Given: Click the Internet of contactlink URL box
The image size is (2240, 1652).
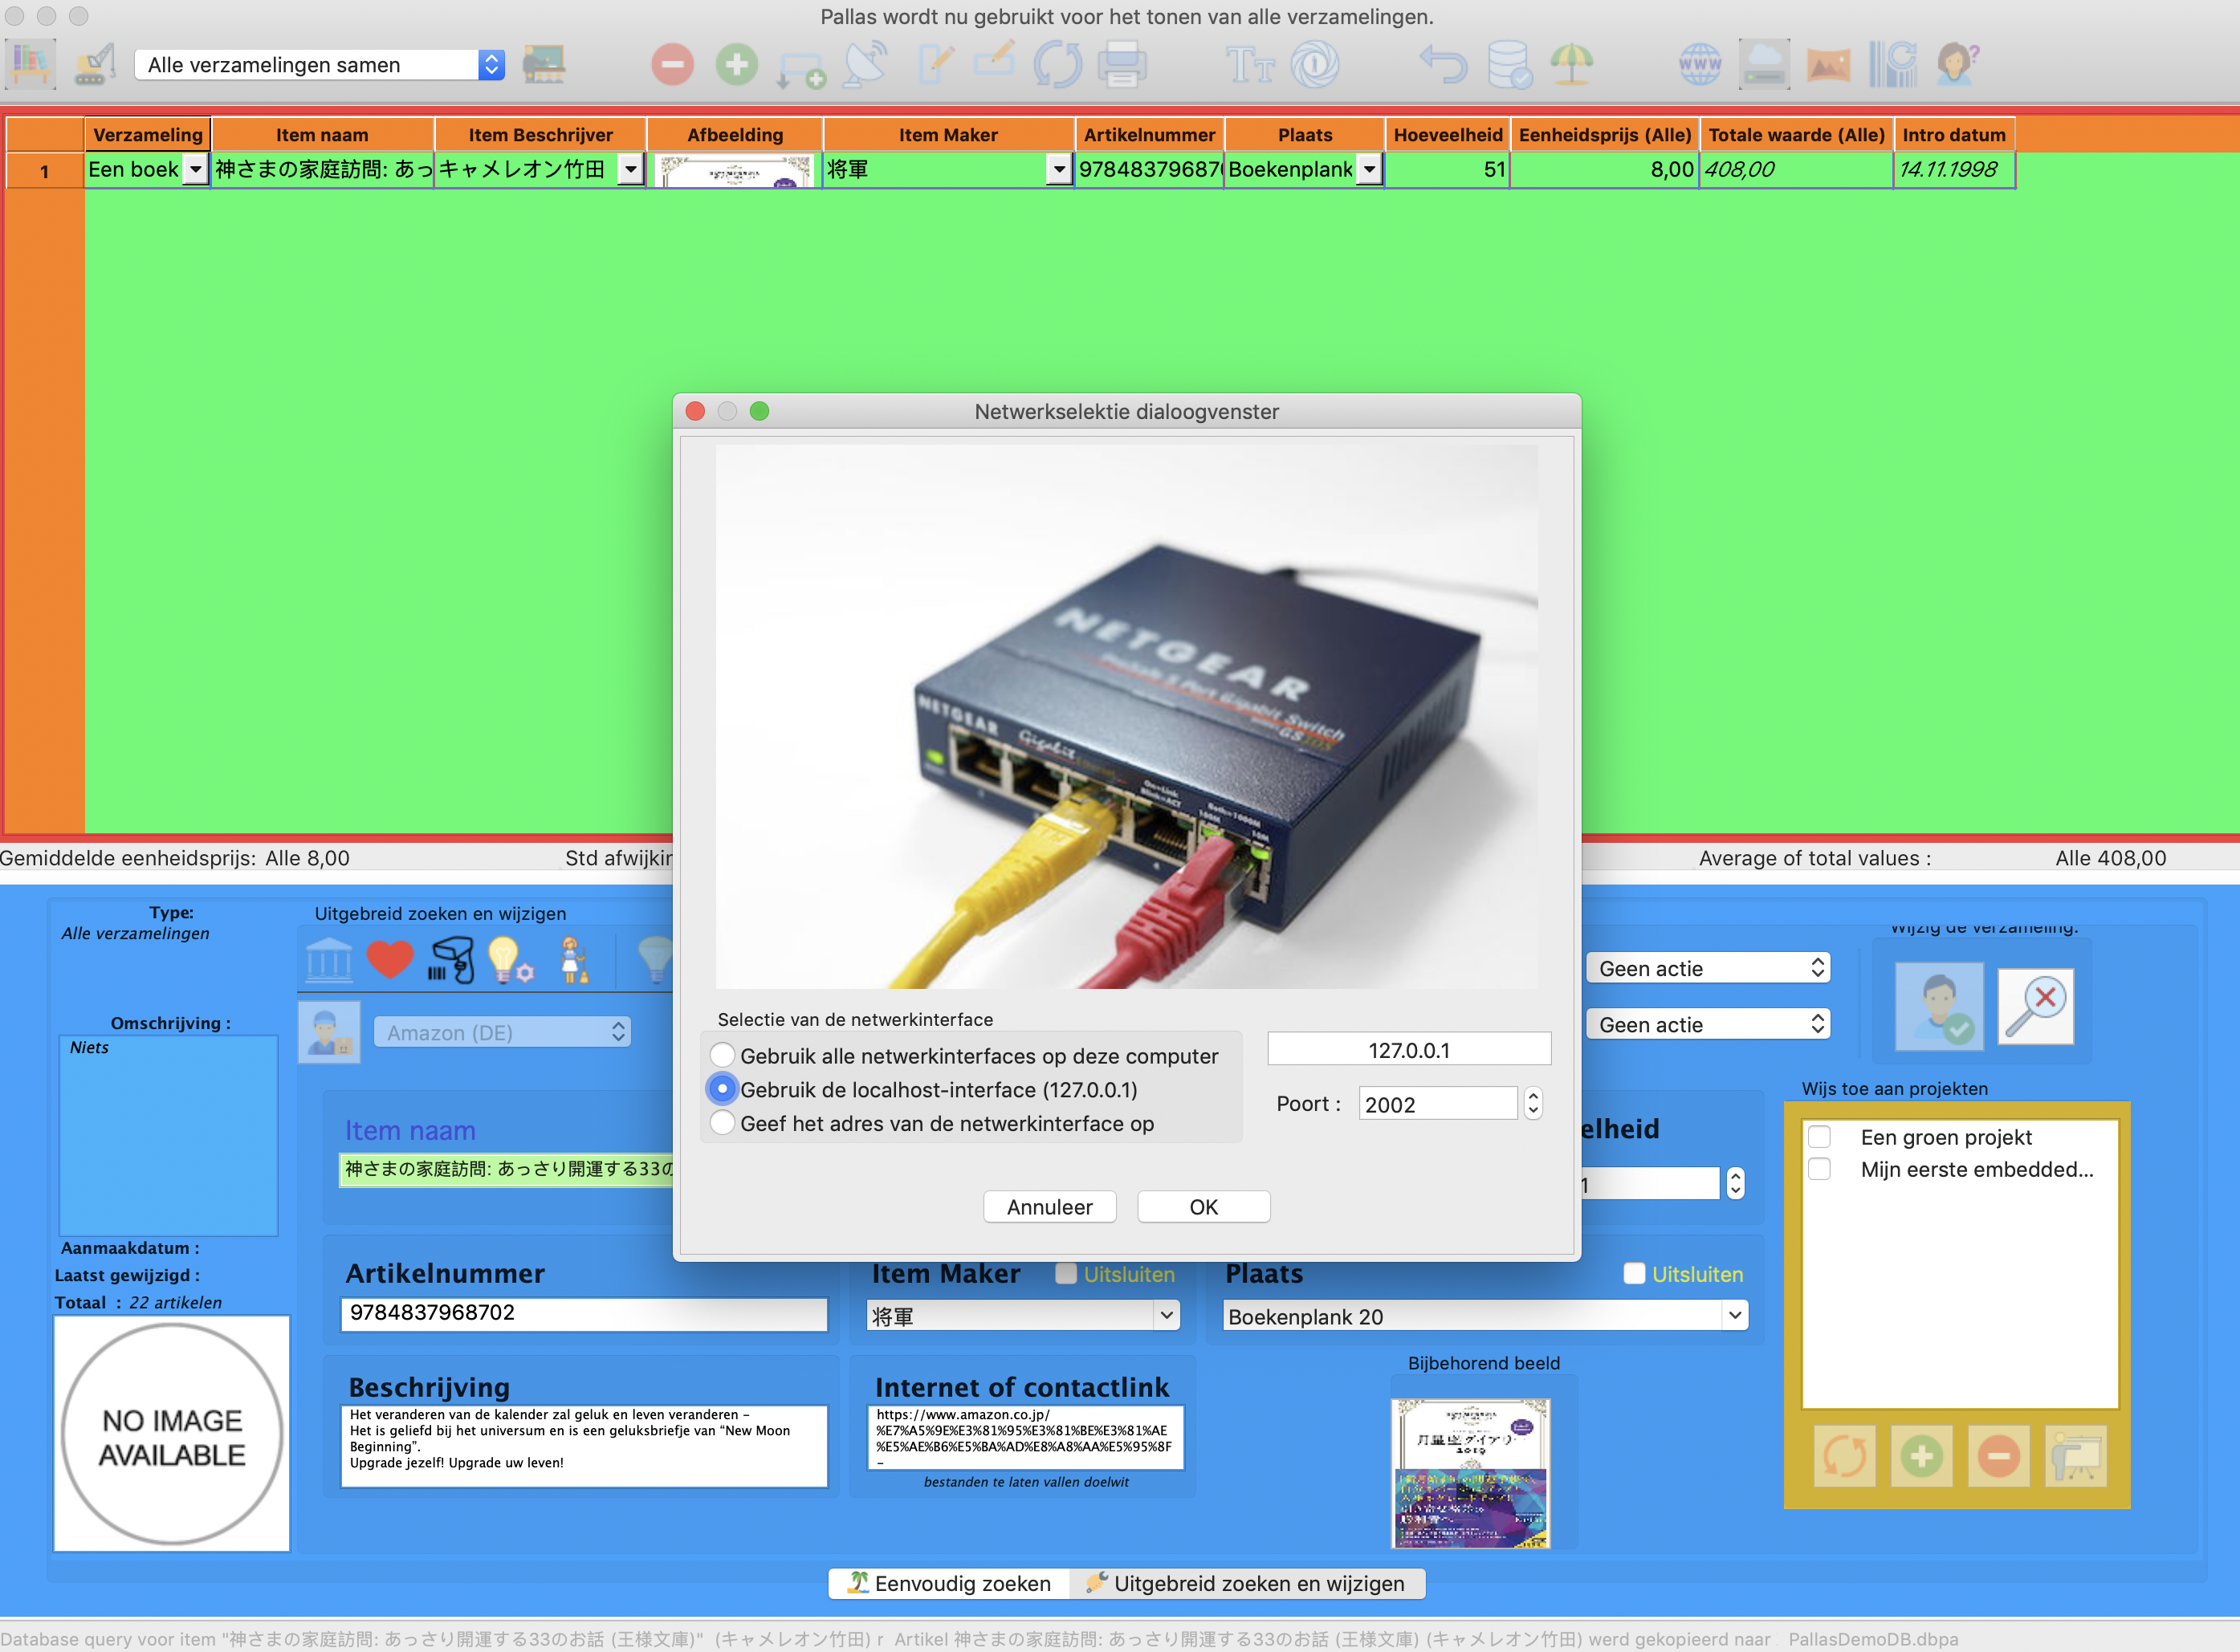Looking at the screenshot, I should tap(1025, 1438).
